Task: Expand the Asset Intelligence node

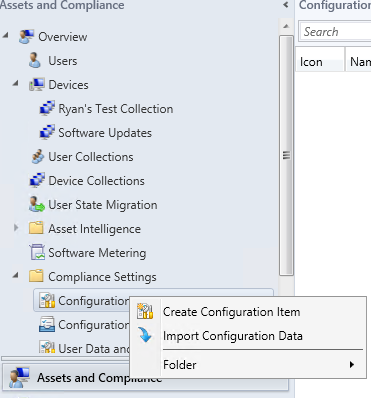Action: (16, 228)
